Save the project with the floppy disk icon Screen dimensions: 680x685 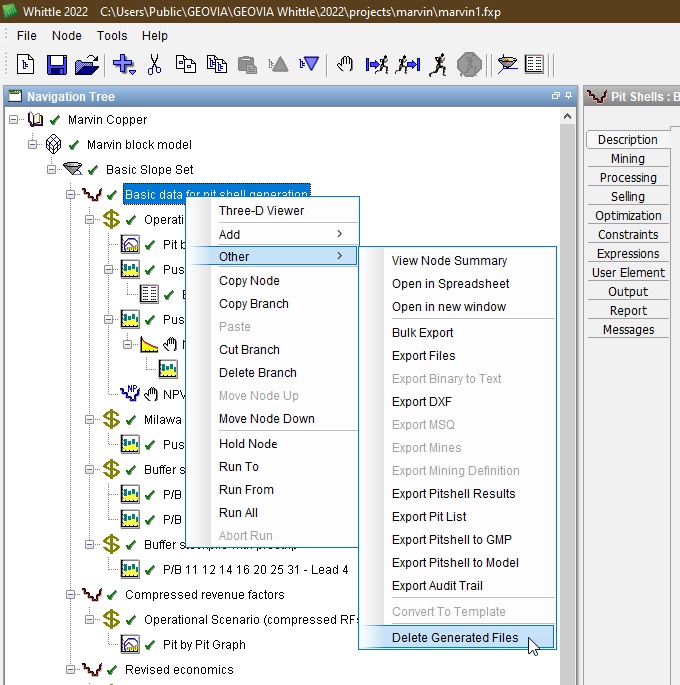click(x=56, y=65)
